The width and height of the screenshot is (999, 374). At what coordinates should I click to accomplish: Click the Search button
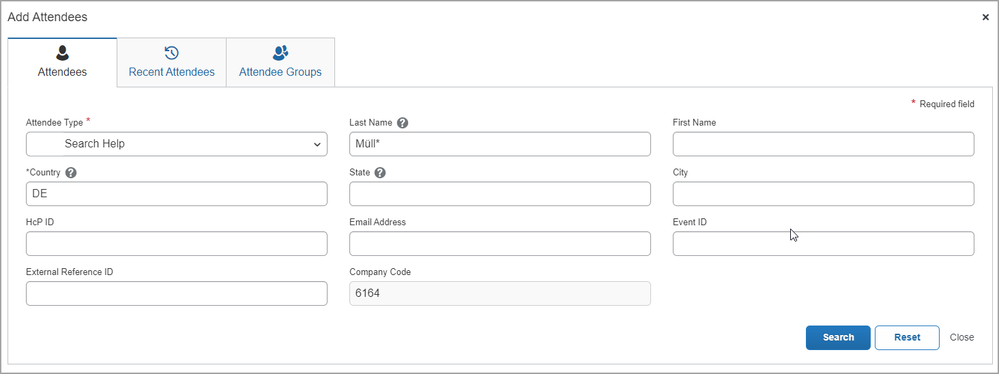tap(838, 338)
